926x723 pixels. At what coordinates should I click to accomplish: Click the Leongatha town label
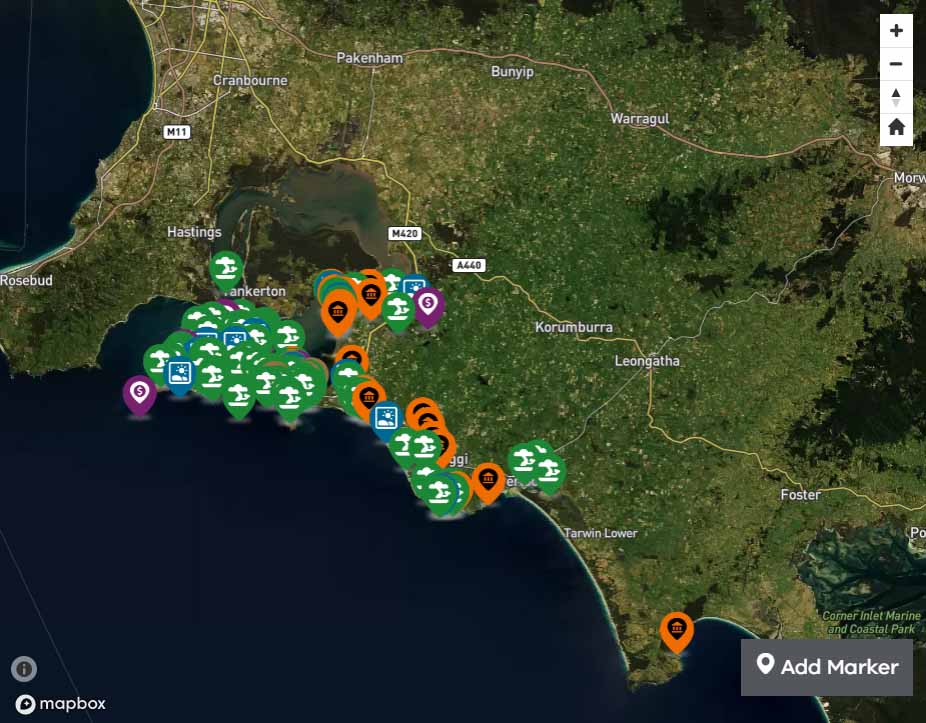[x=647, y=361]
